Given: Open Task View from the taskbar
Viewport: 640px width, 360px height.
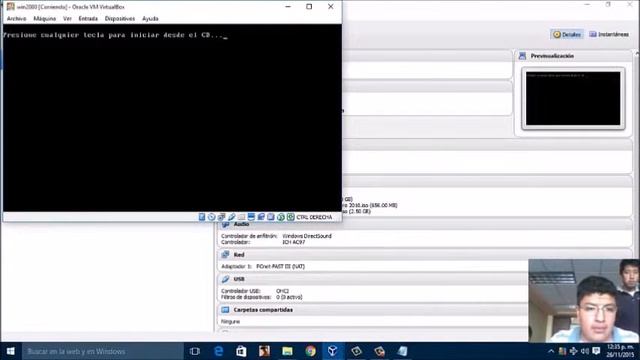Looking at the screenshot, I should (x=195, y=351).
